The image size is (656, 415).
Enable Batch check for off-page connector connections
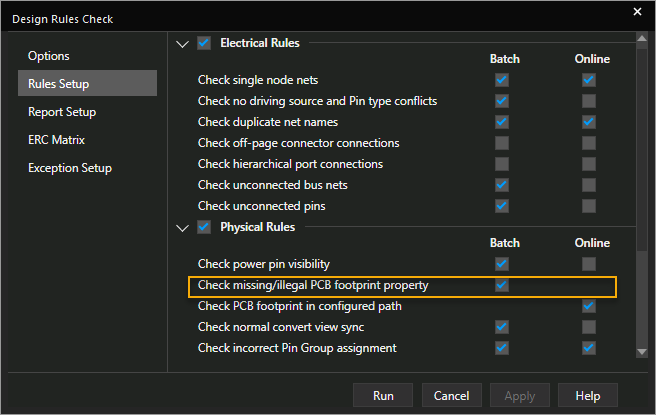(x=502, y=143)
